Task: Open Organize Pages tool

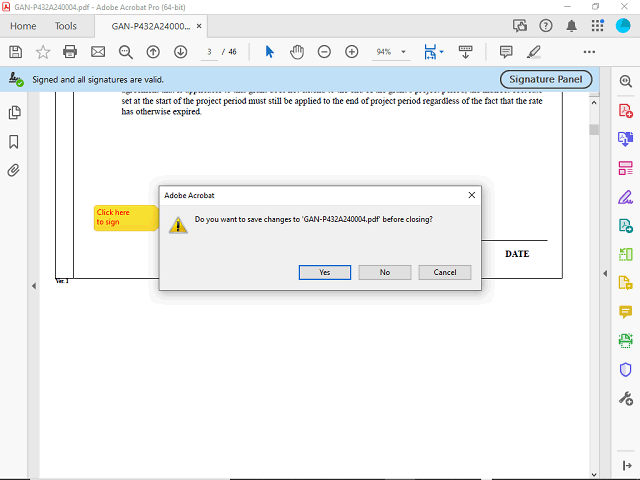Action: point(625,254)
